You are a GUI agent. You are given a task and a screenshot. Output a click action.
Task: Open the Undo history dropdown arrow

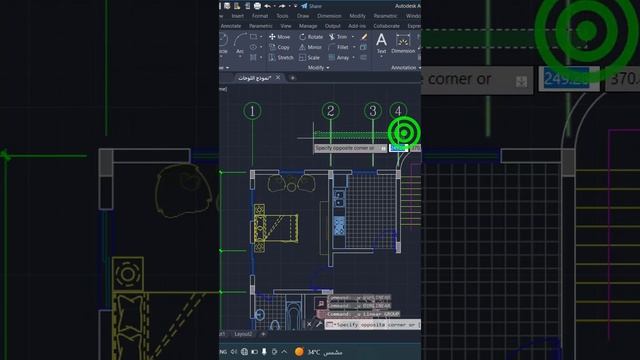point(274,6)
